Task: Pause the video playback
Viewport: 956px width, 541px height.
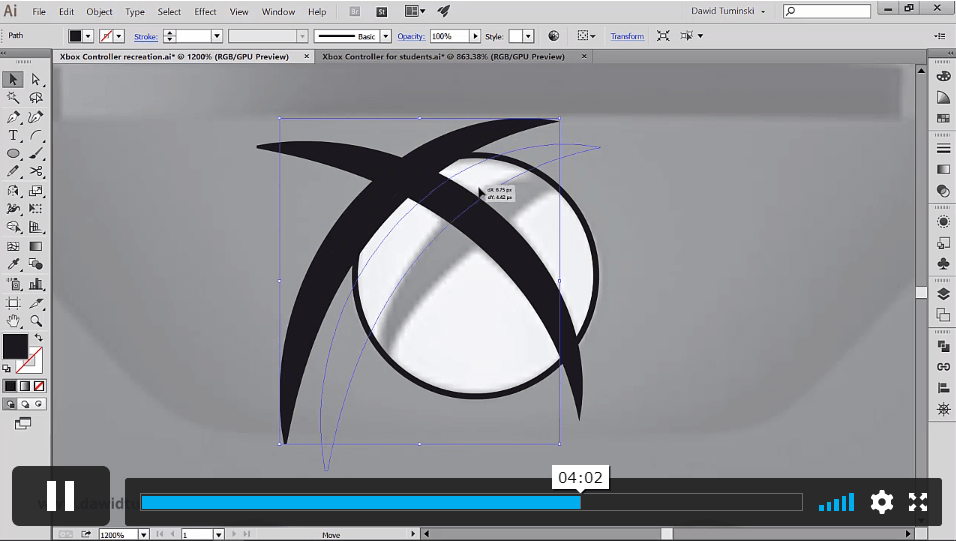Action: pos(60,496)
